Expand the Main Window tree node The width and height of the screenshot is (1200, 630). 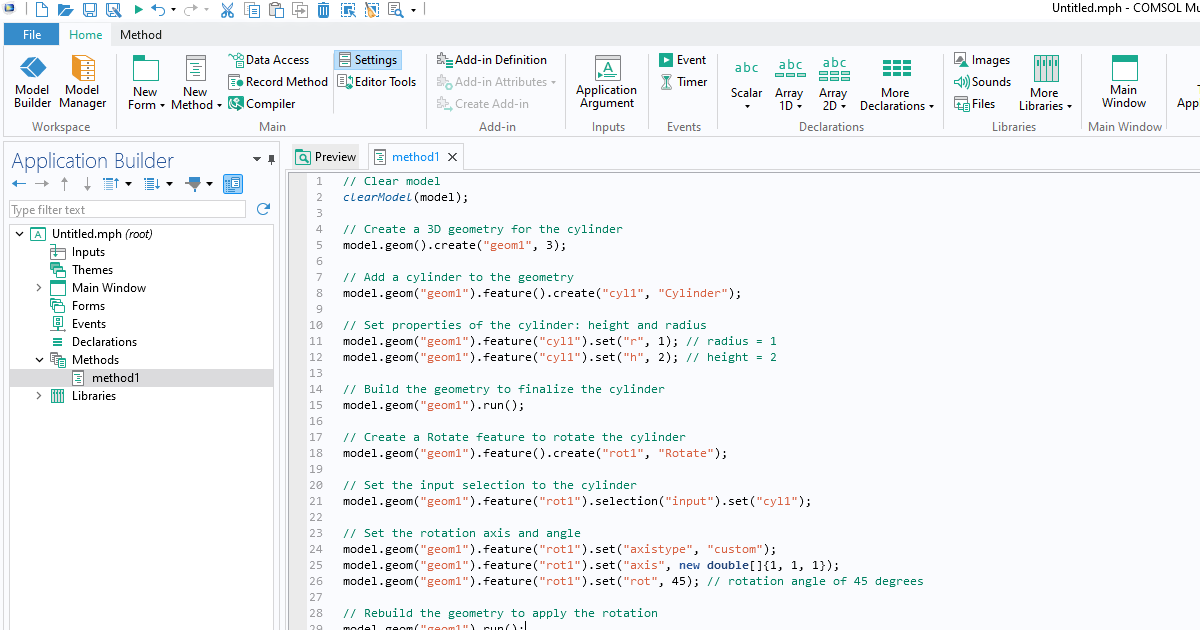point(39,288)
